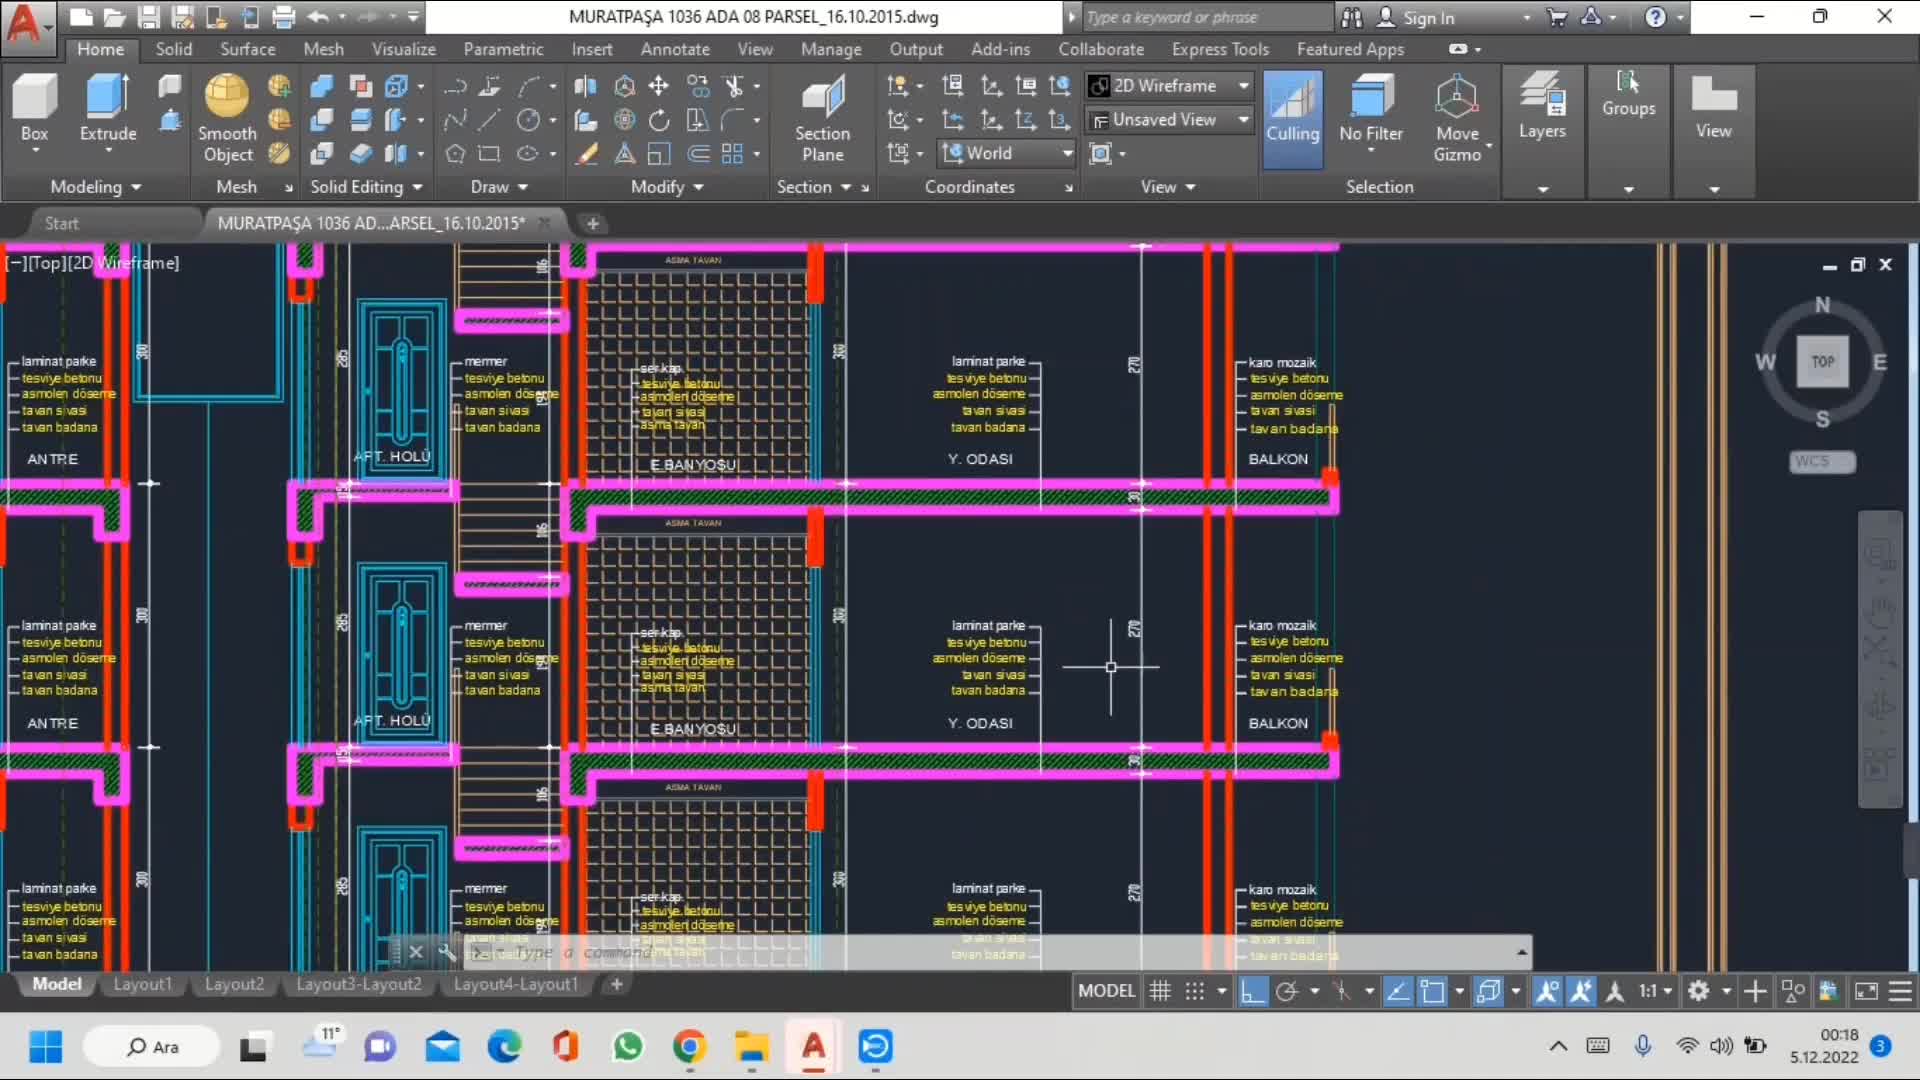
Task: Toggle 3D object snap cube icon
Action: [x=1488, y=991]
